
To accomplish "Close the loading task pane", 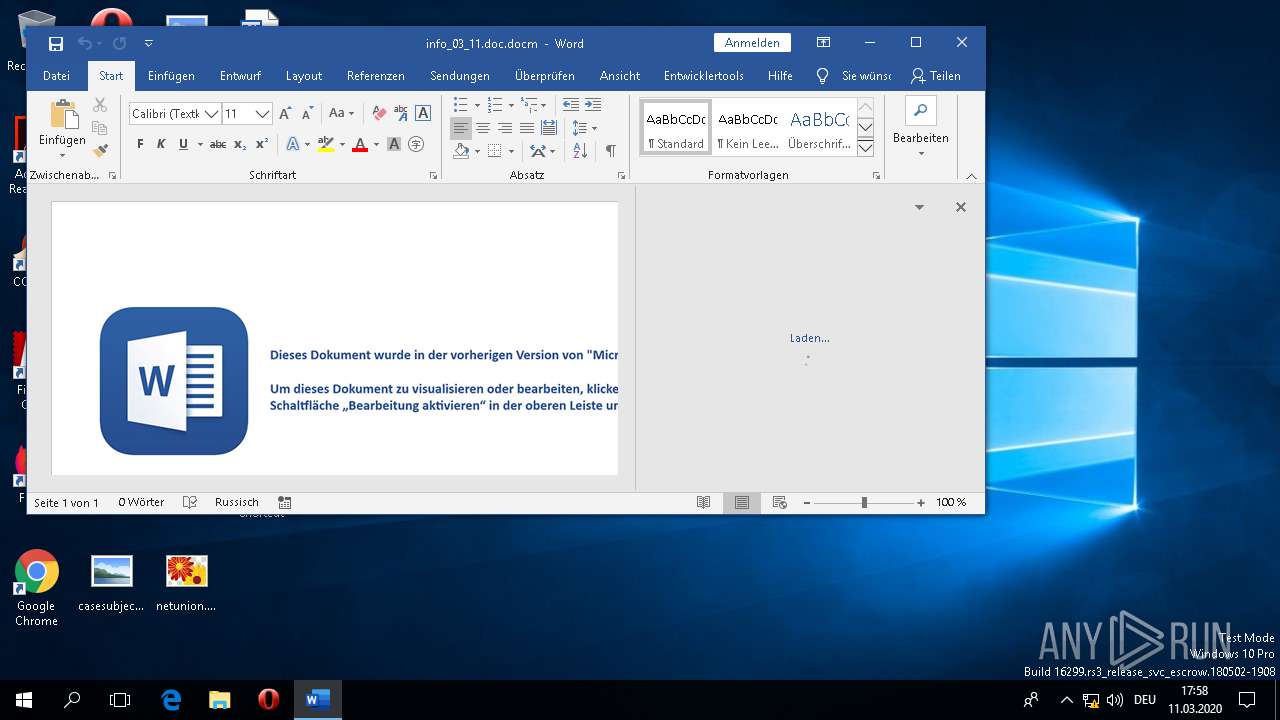I will 961,207.
